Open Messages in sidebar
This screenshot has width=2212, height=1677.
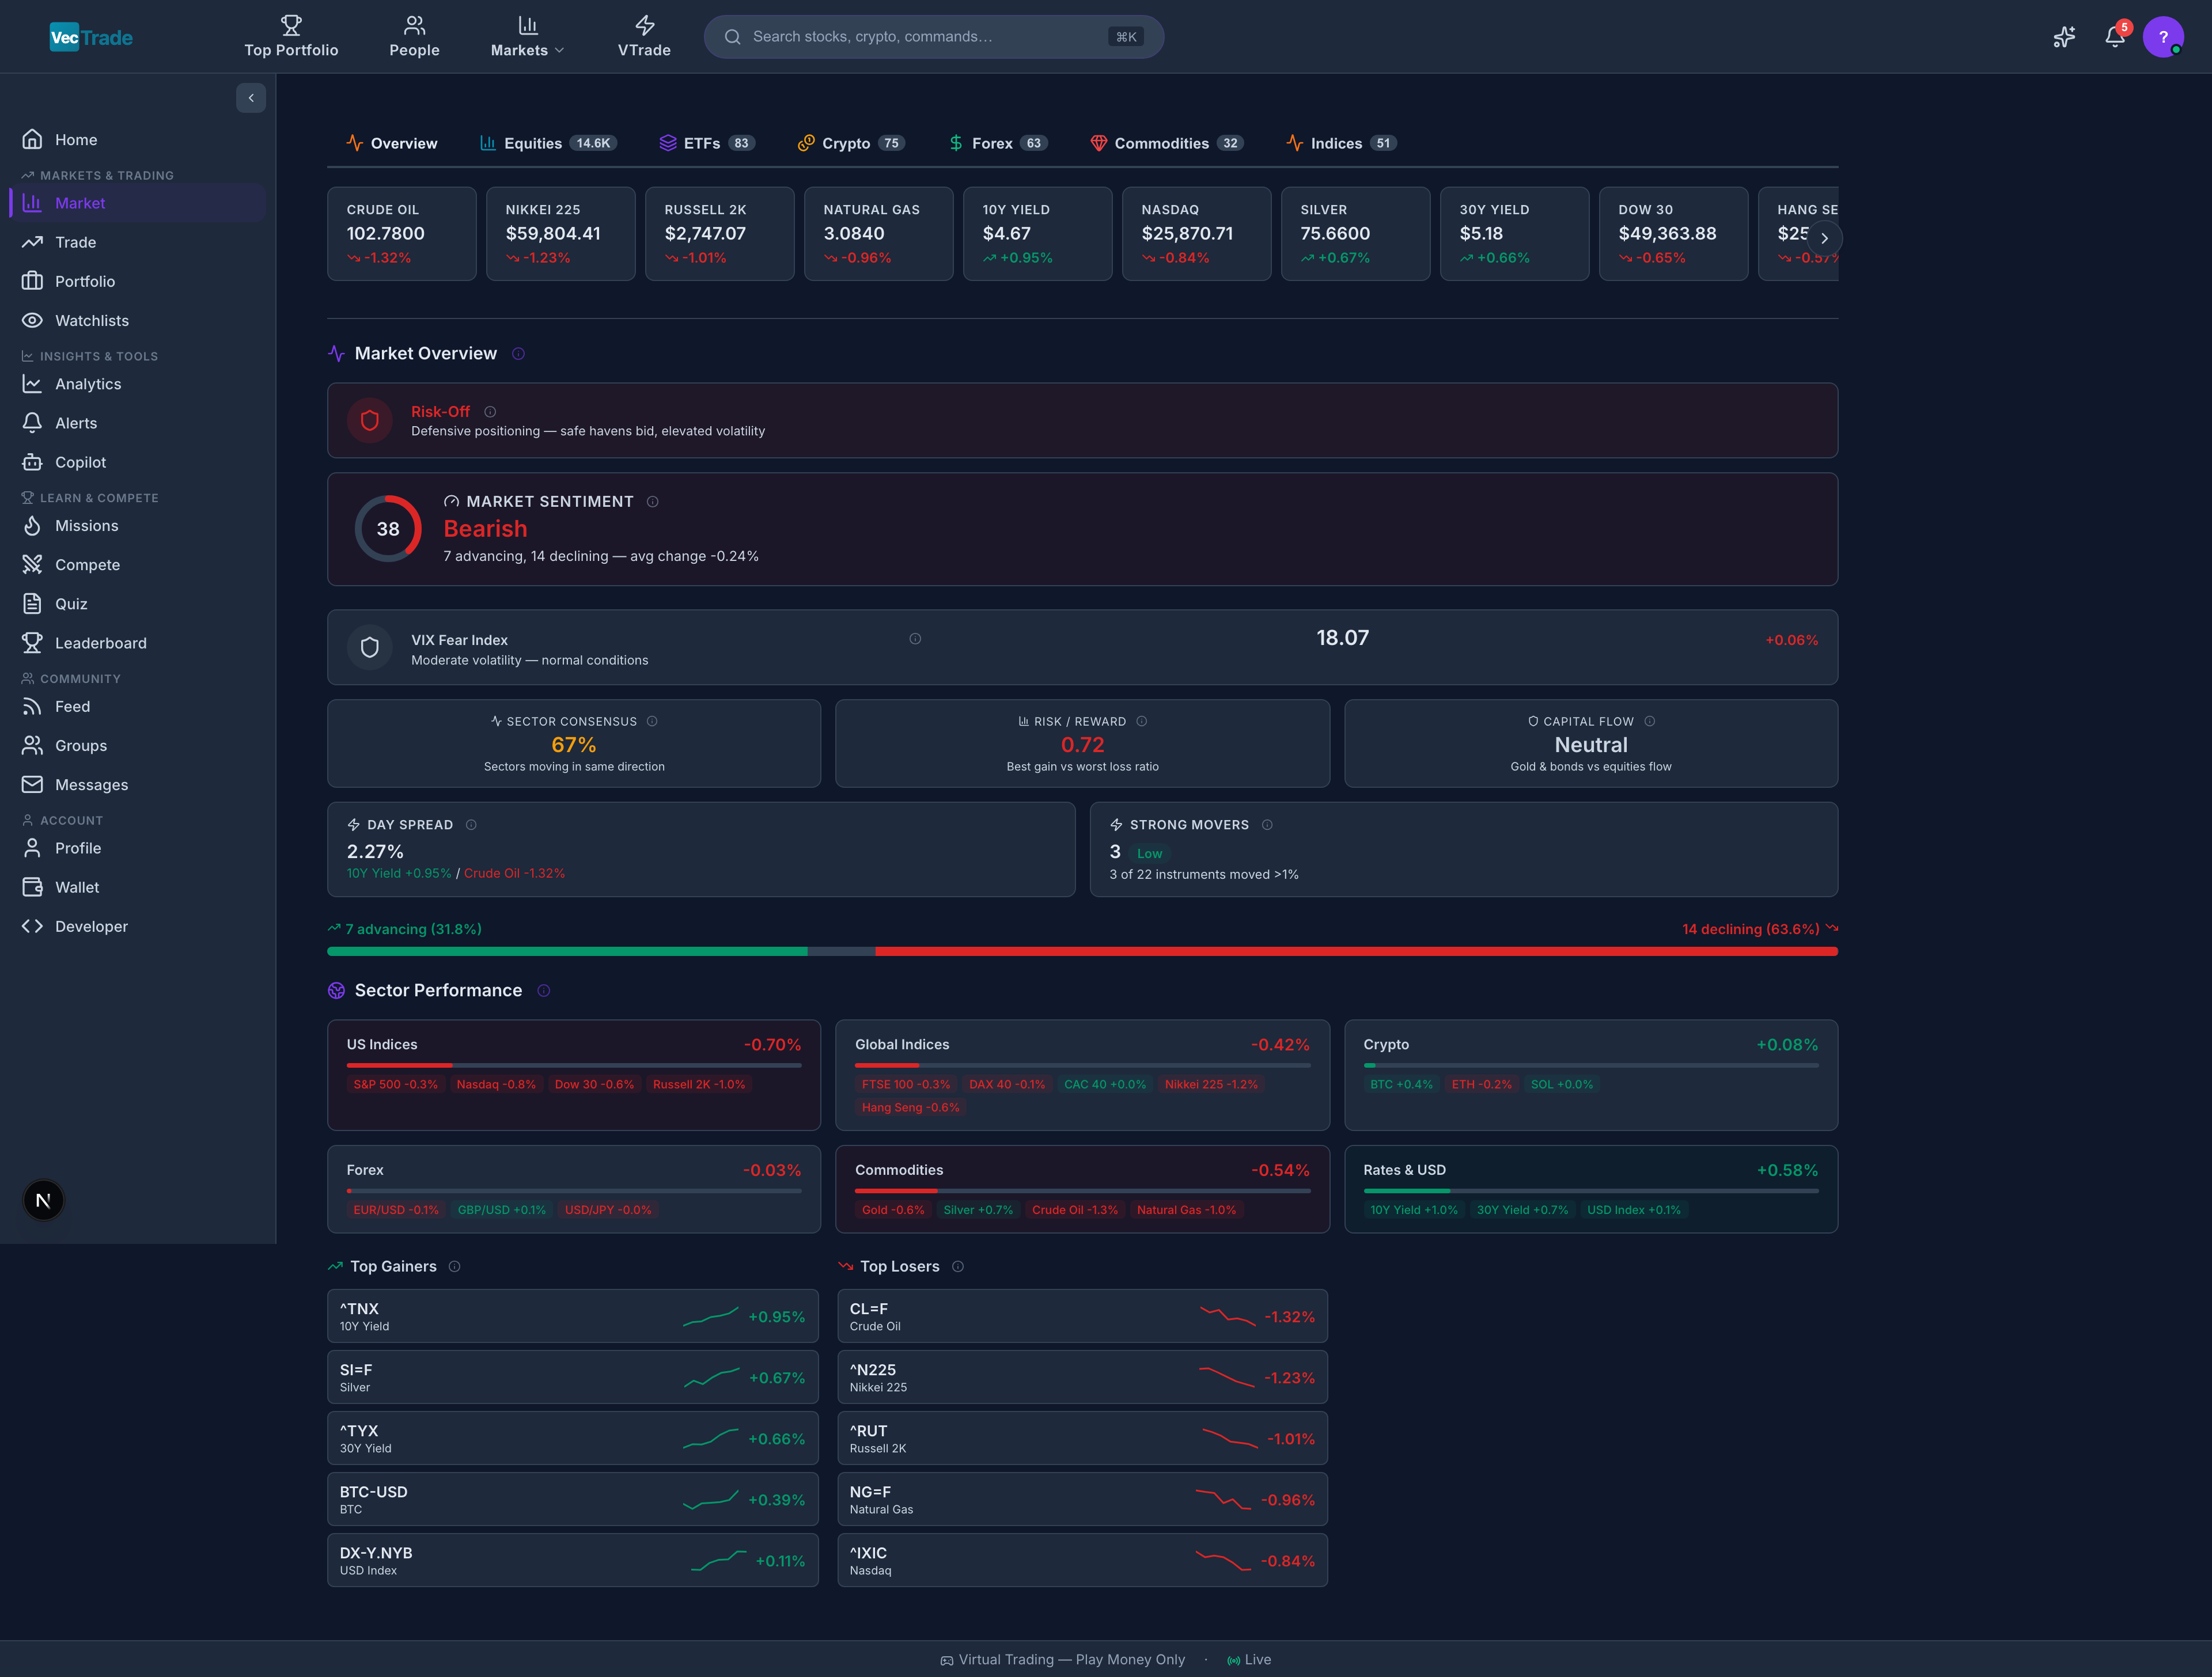[x=138, y=785]
